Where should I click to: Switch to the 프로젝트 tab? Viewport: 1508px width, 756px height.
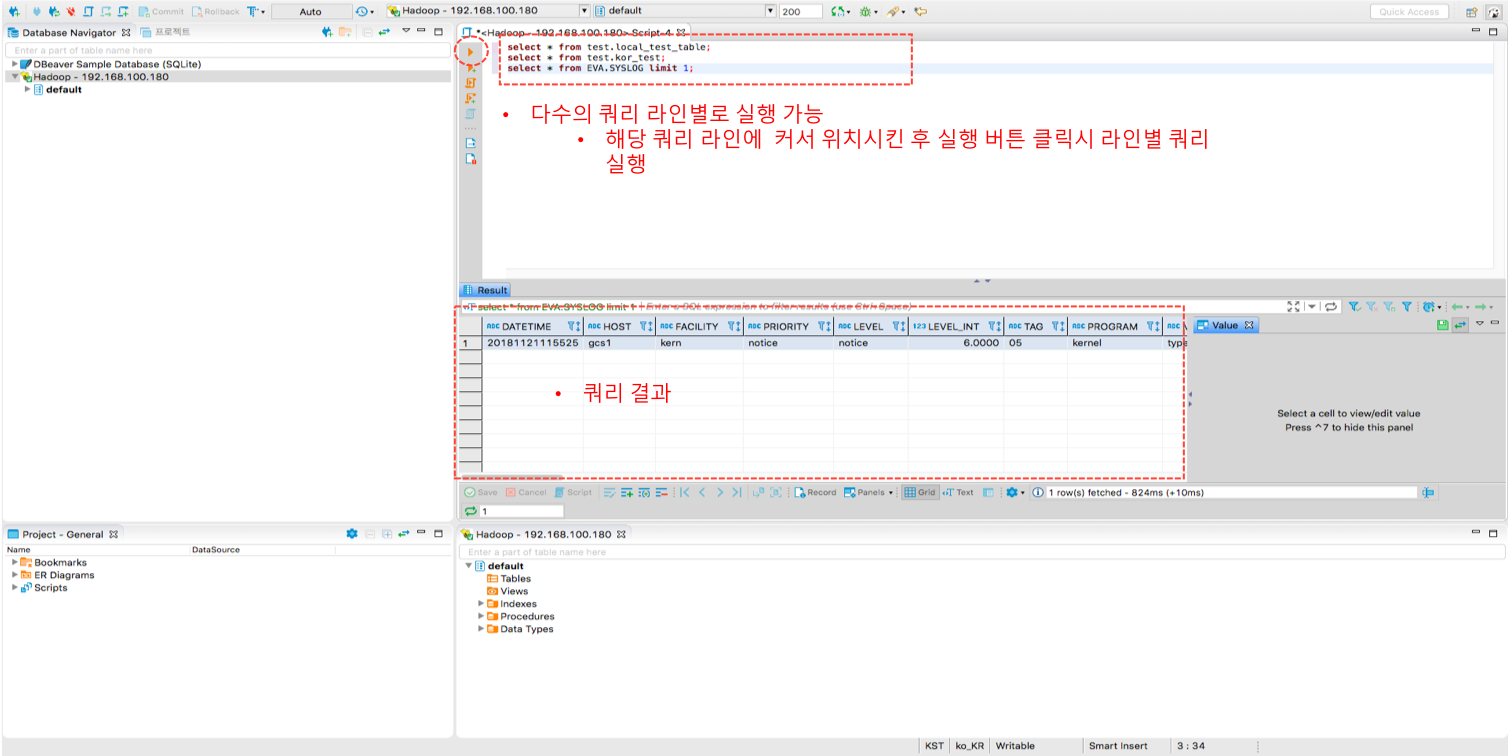(x=165, y=32)
